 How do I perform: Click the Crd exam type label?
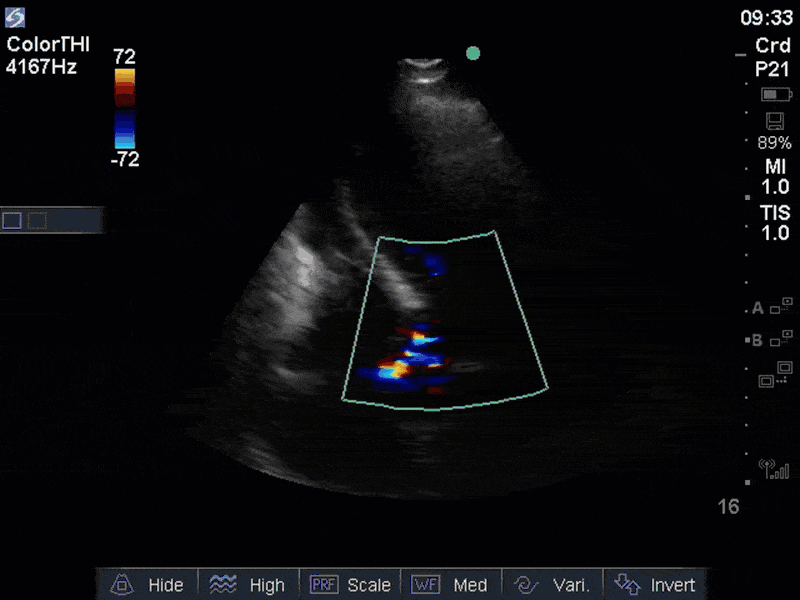click(x=772, y=45)
